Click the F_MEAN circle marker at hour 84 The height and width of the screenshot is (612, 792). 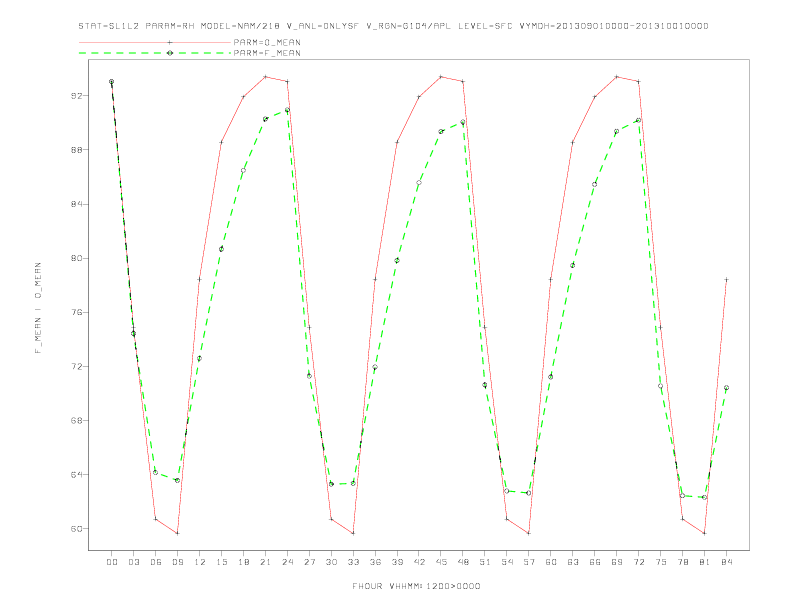(726, 388)
